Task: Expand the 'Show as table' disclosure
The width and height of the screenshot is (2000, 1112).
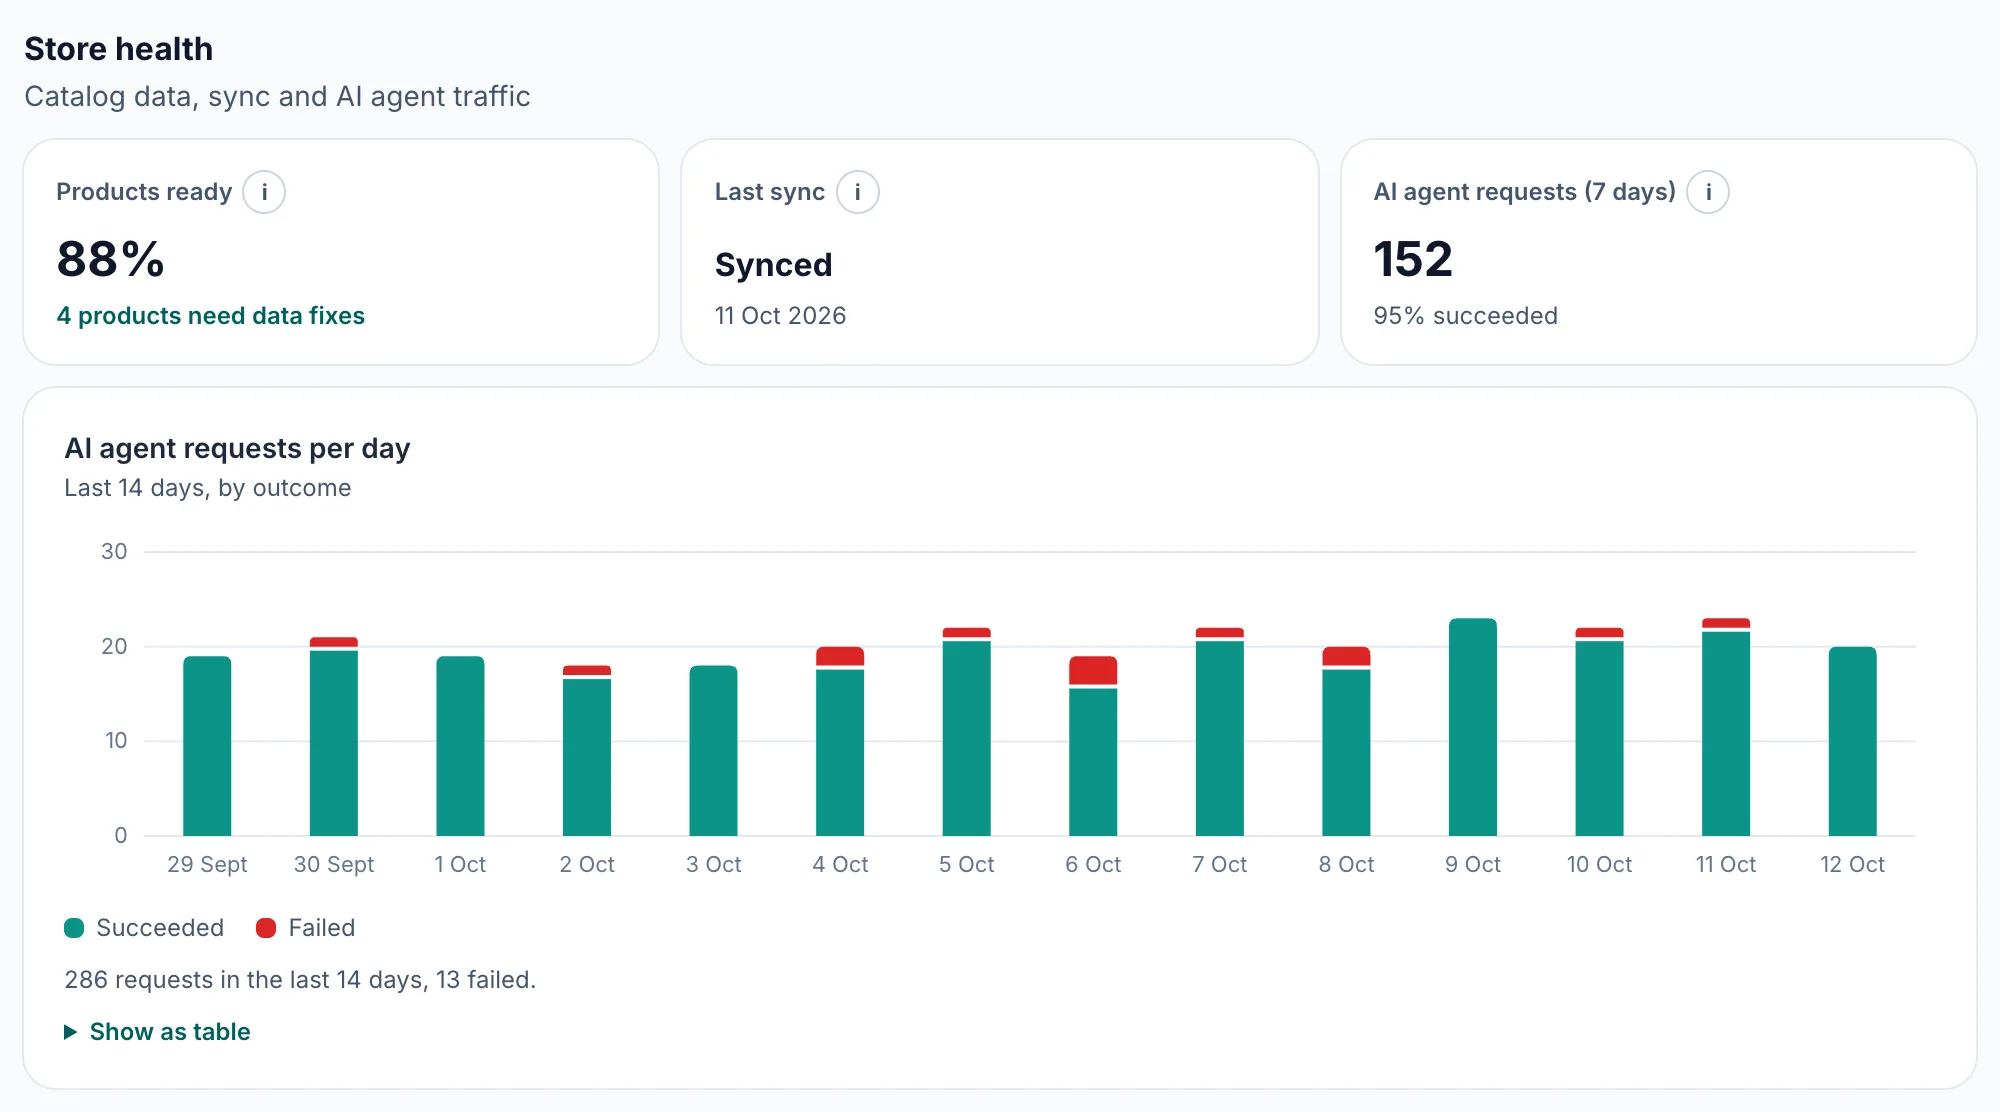Action: pyautogui.click(x=158, y=1032)
